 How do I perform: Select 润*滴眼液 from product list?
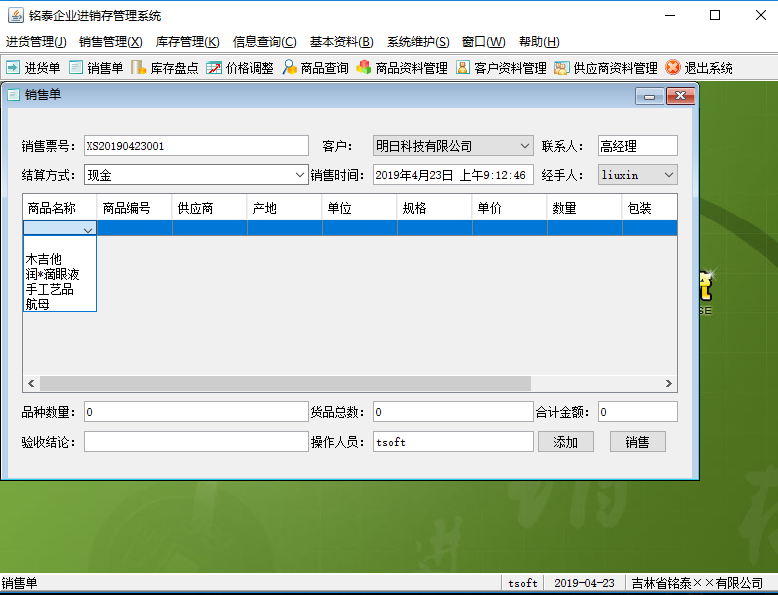(60, 274)
